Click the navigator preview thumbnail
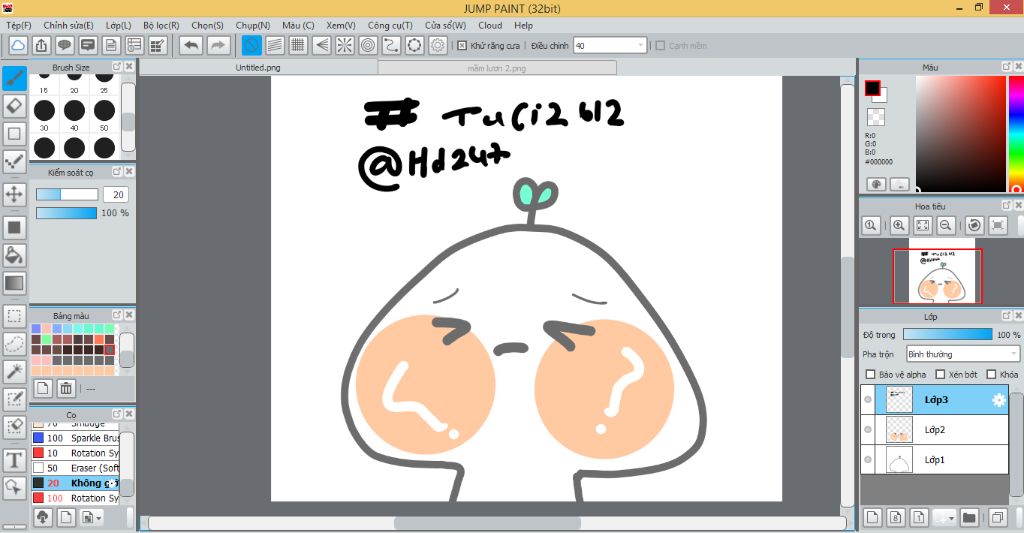The height and width of the screenshot is (533, 1024). (937, 276)
